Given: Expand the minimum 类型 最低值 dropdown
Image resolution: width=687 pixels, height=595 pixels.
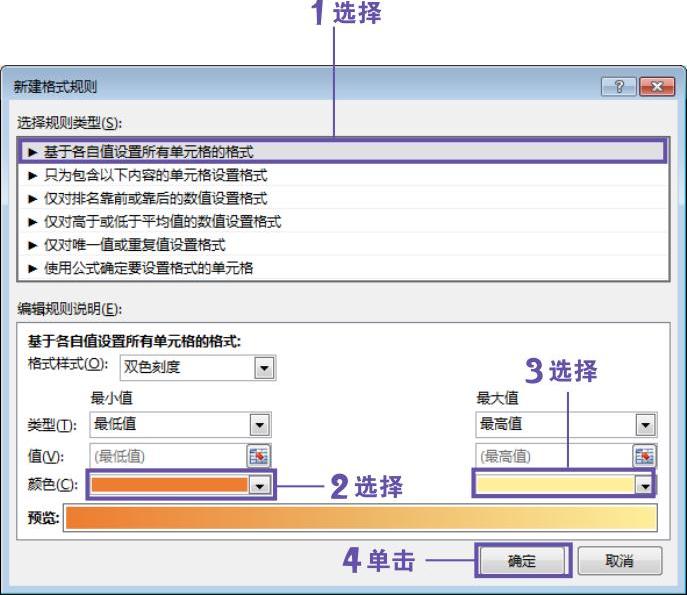Looking at the screenshot, I should [x=260, y=424].
